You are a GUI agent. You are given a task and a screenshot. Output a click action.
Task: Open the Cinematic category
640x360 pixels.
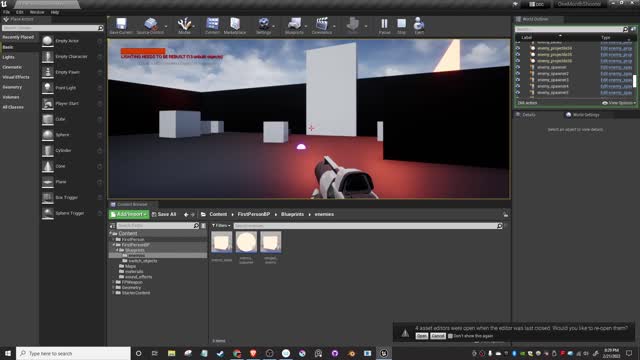tap(12, 67)
